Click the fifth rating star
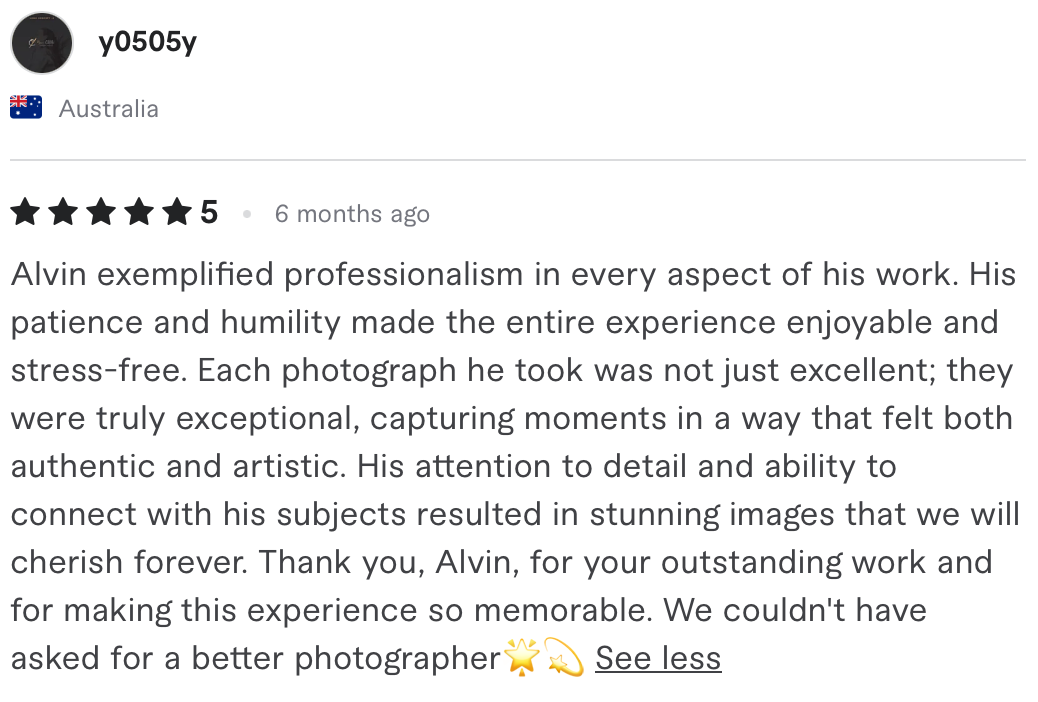 point(177,213)
